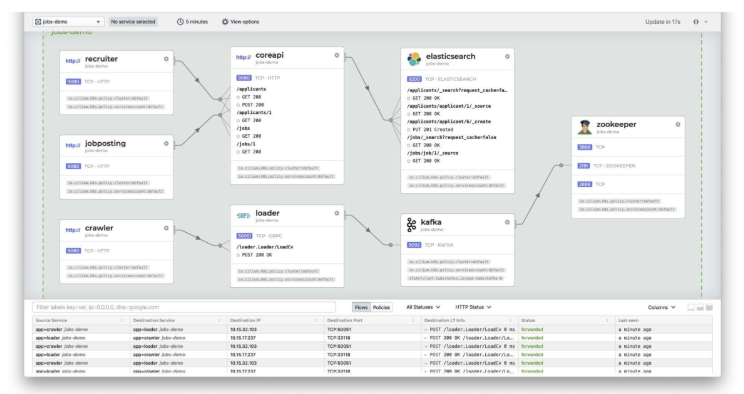Click the 9080 port badge on coreapi
This screenshot has height=394, width=744.
[244, 78]
